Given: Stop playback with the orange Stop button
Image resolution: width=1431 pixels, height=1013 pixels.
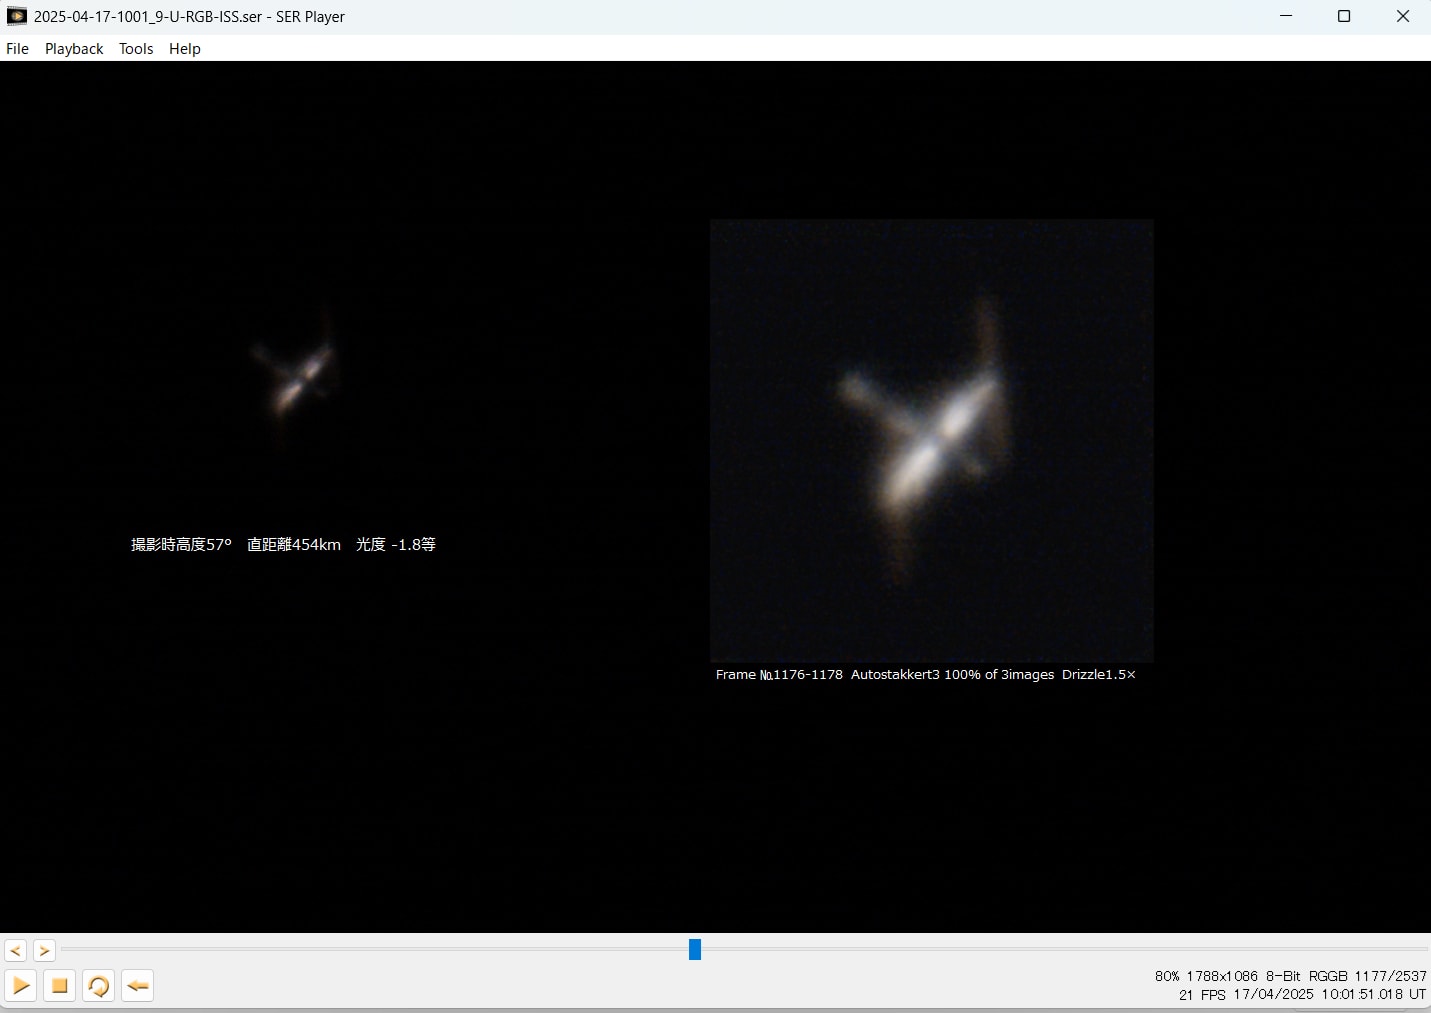Looking at the screenshot, I should [60, 986].
